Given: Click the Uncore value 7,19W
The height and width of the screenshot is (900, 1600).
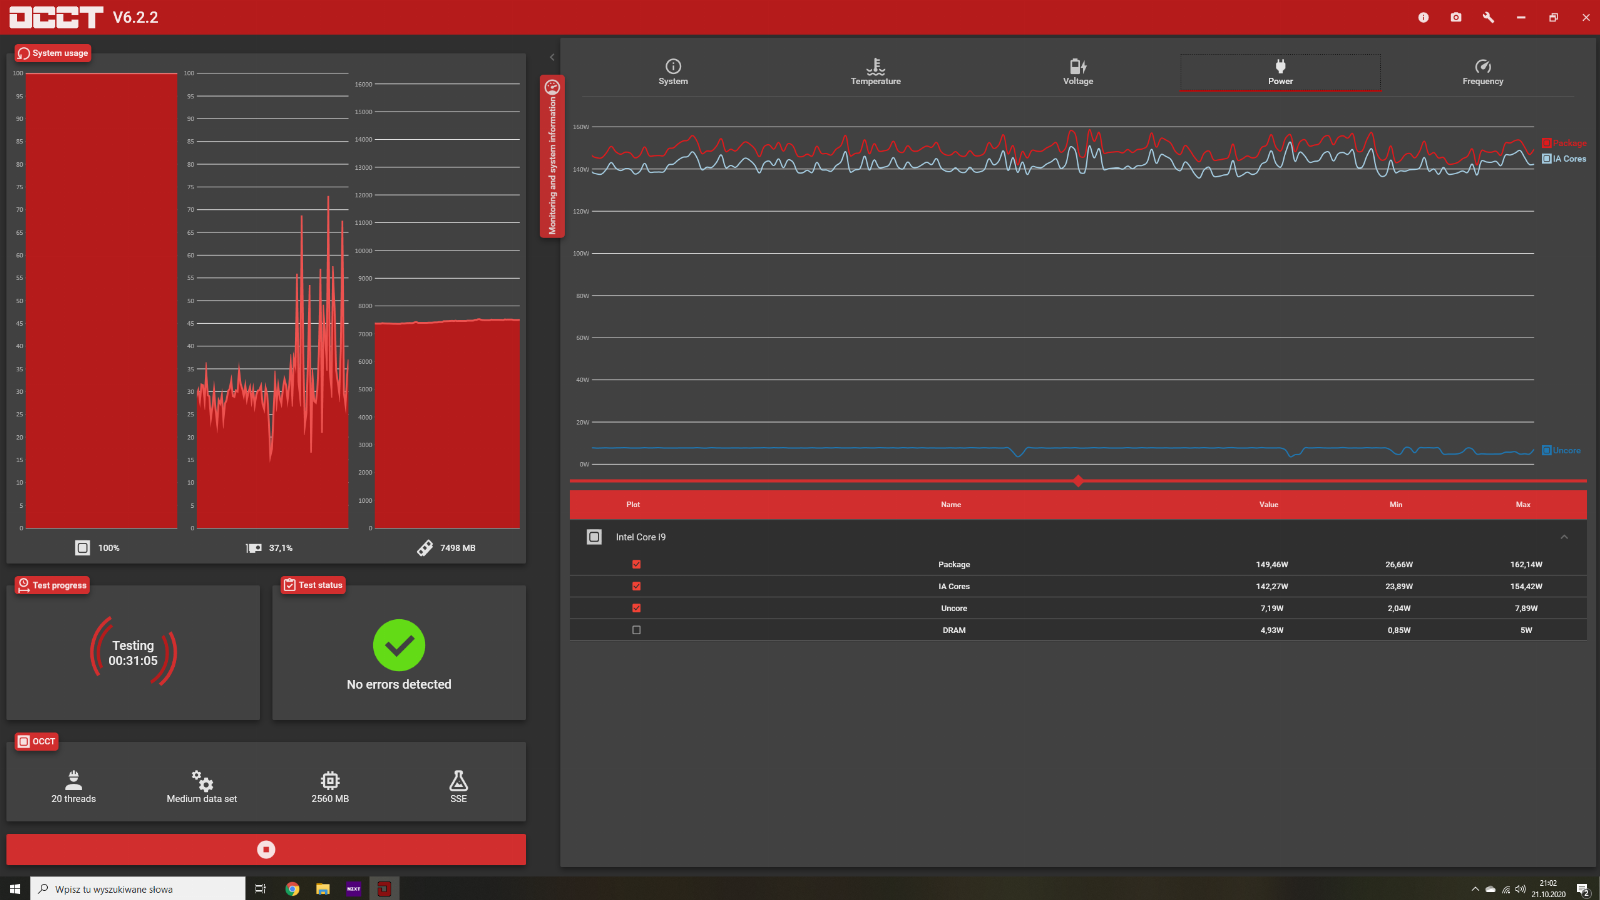Looking at the screenshot, I should [1272, 609].
